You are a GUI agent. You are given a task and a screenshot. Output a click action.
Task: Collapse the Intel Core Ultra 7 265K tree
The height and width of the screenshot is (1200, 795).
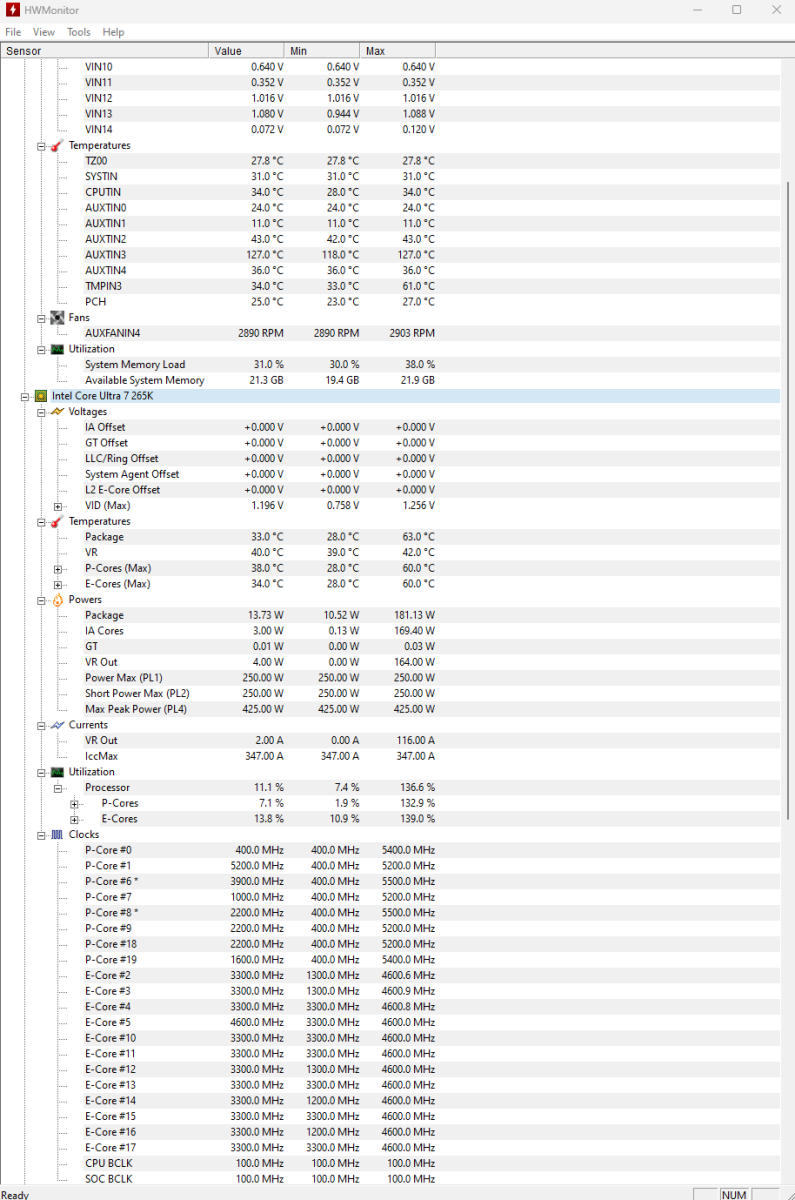(x=25, y=397)
